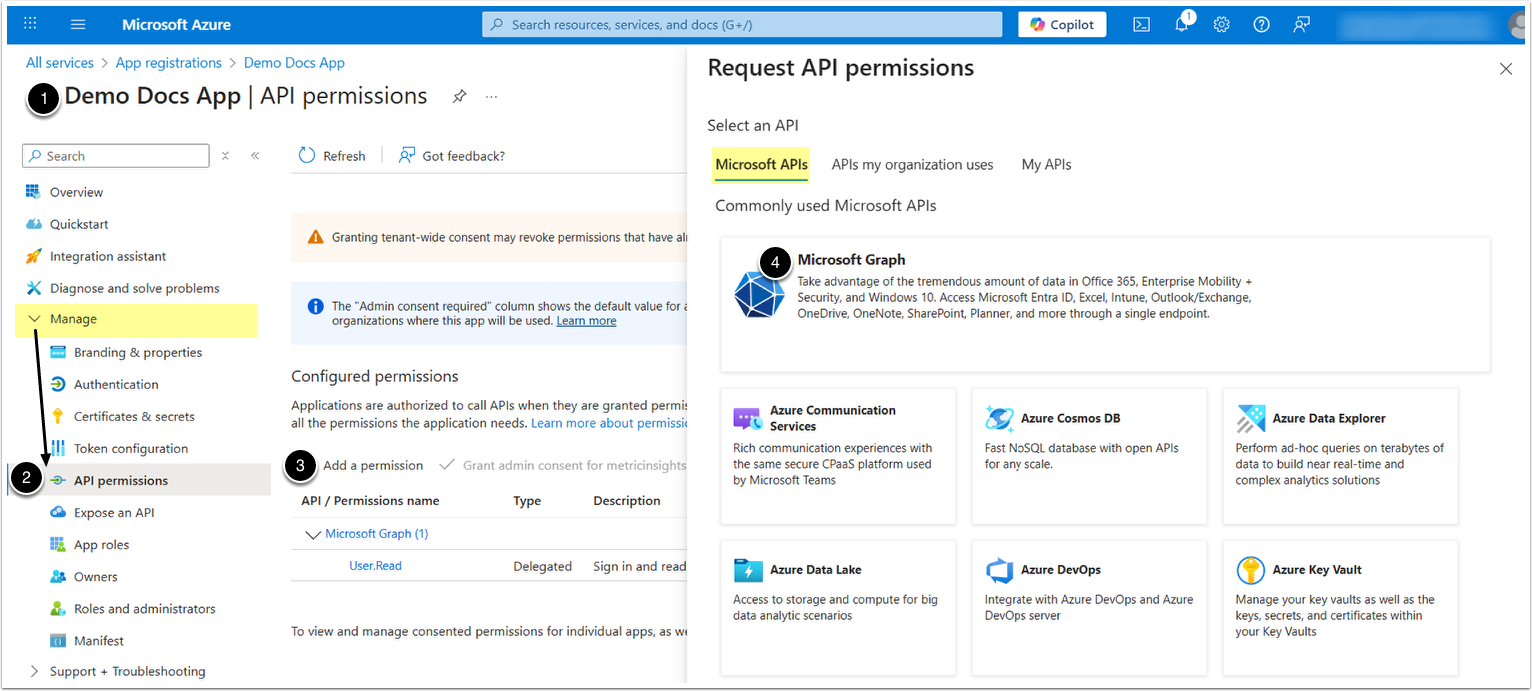The width and height of the screenshot is (1532, 691).
Task: Open Certificates & secrets in sidebar
Action: tap(134, 416)
